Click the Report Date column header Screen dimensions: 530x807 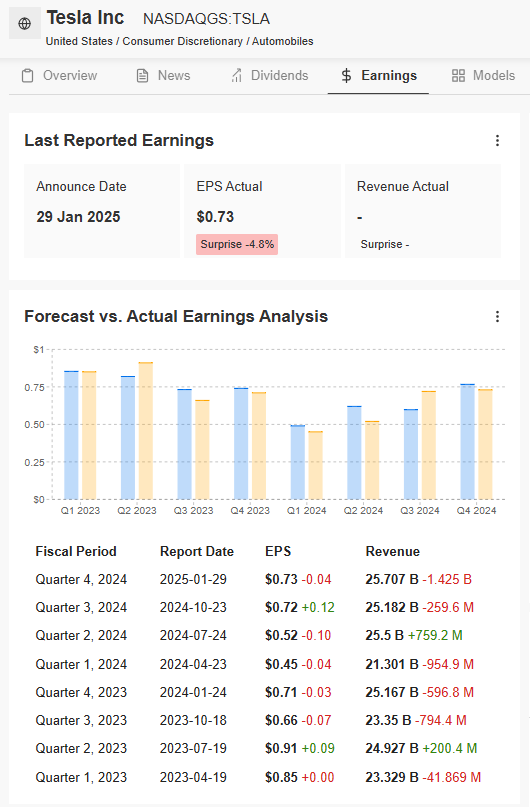(197, 552)
